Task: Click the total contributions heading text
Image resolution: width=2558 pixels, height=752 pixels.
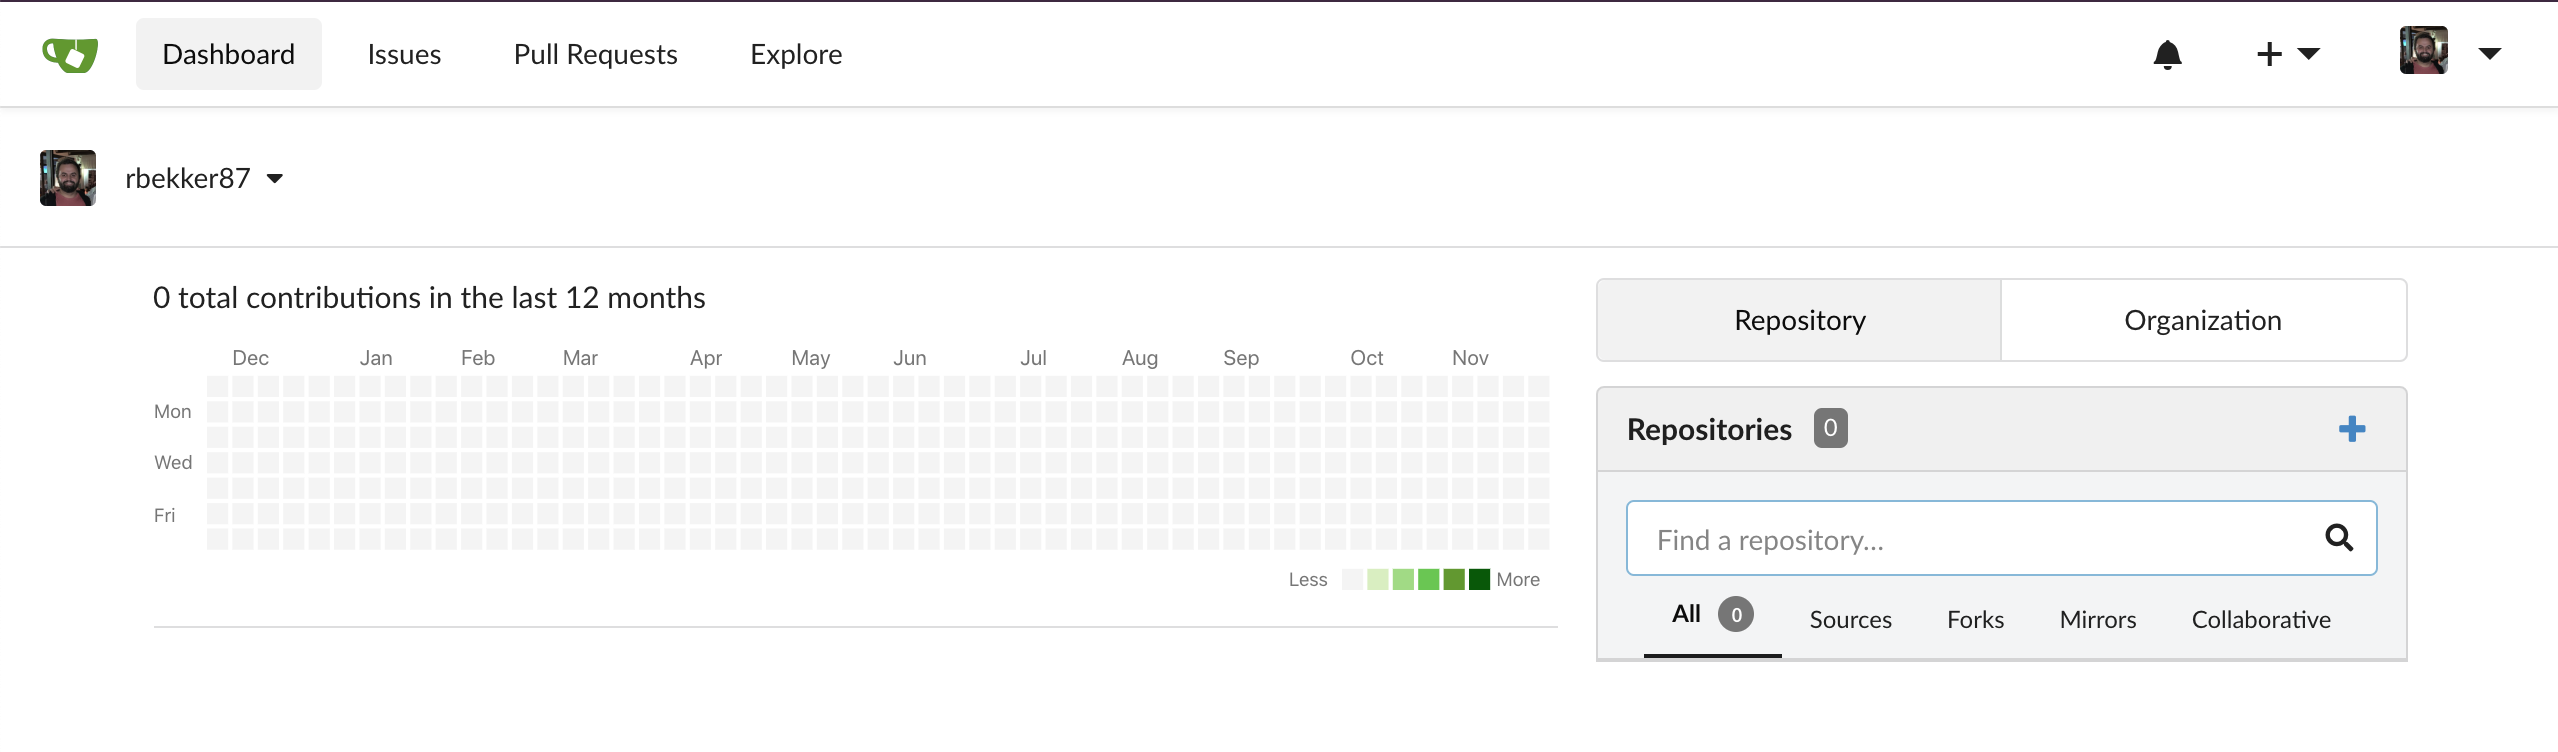Action: (429, 298)
